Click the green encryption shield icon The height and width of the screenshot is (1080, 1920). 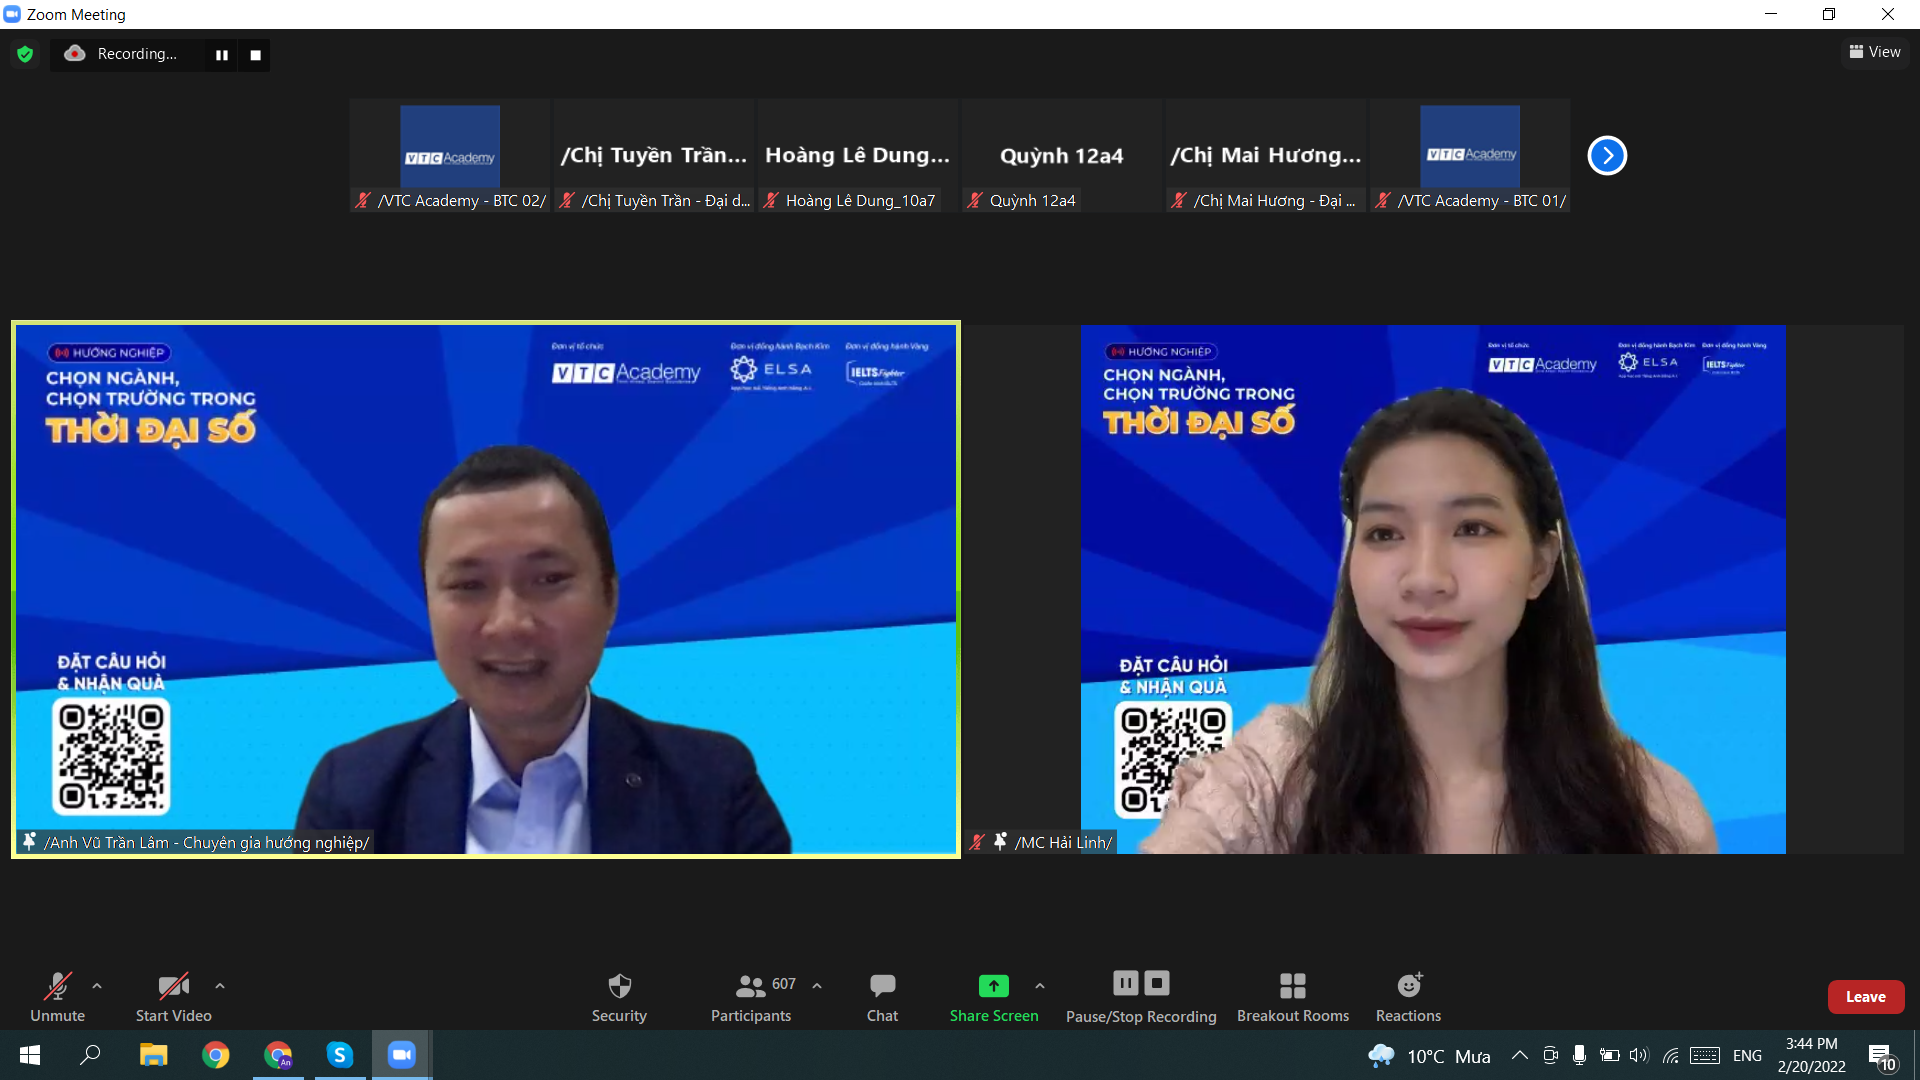point(25,54)
